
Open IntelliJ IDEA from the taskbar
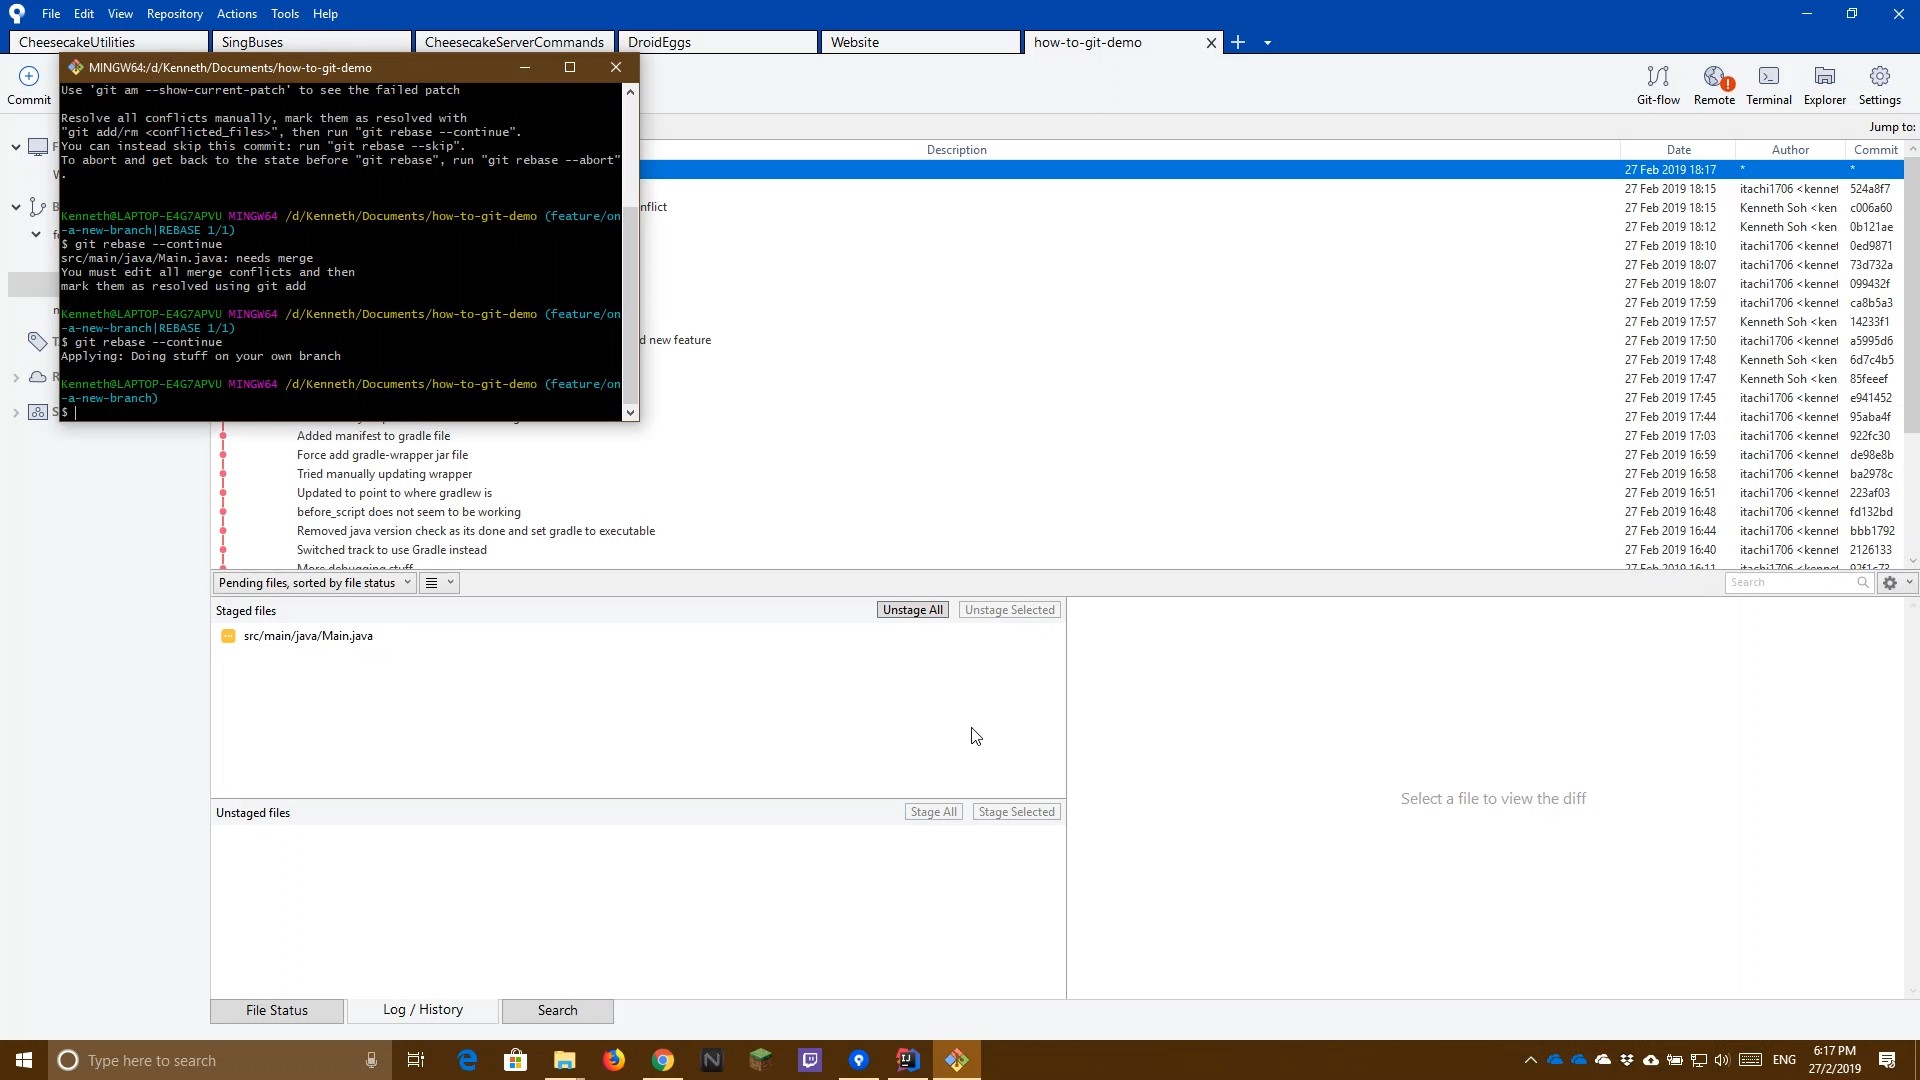908,1060
